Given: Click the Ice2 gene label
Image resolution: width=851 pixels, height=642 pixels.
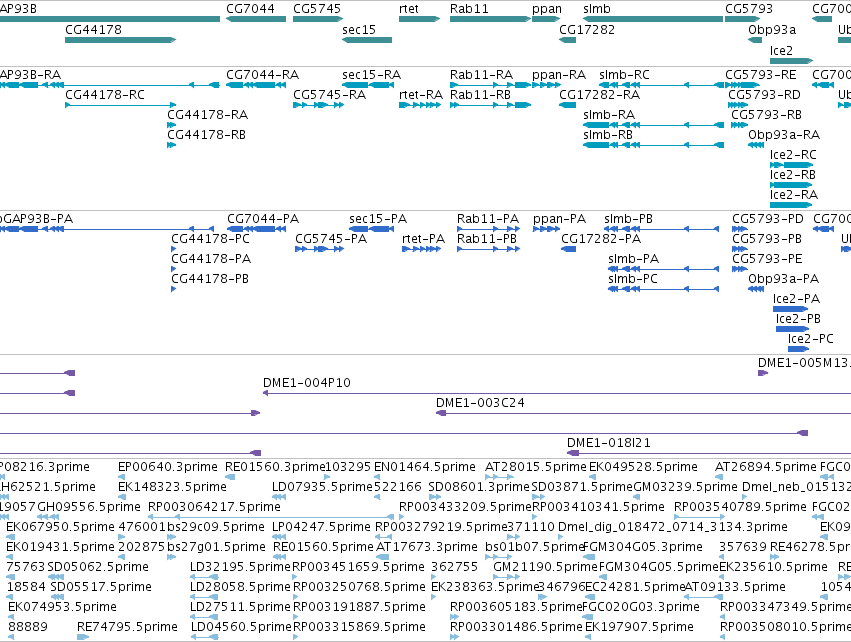Looking at the screenshot, I should click(781, 50).
